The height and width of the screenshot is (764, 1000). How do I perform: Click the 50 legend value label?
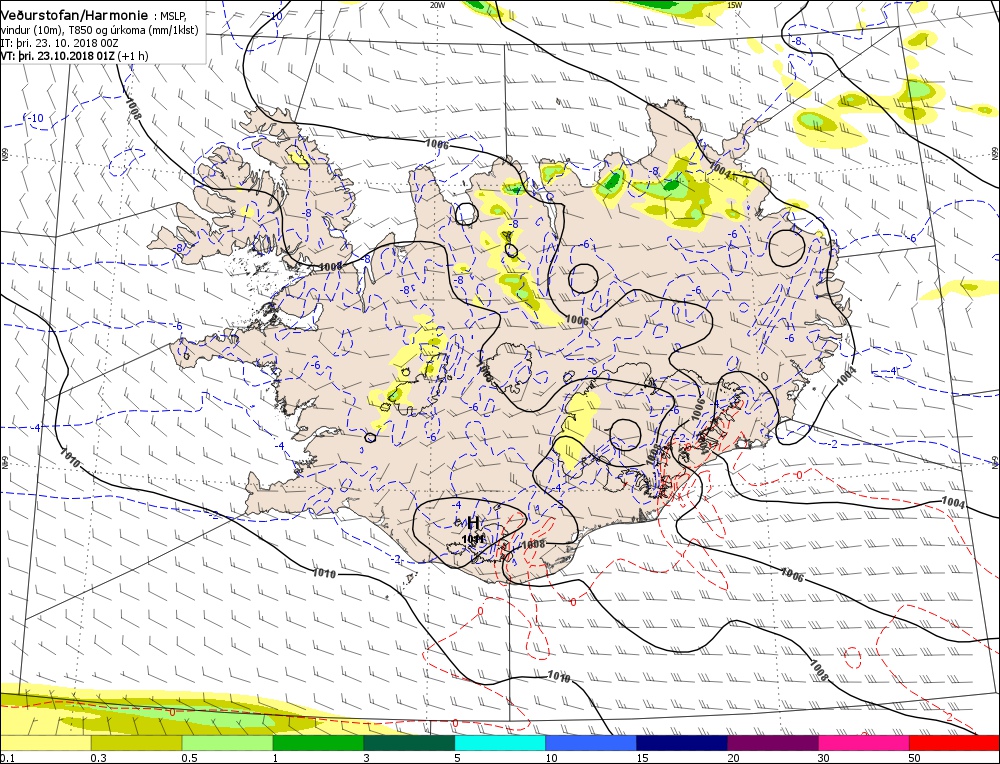tap(915, 758)
